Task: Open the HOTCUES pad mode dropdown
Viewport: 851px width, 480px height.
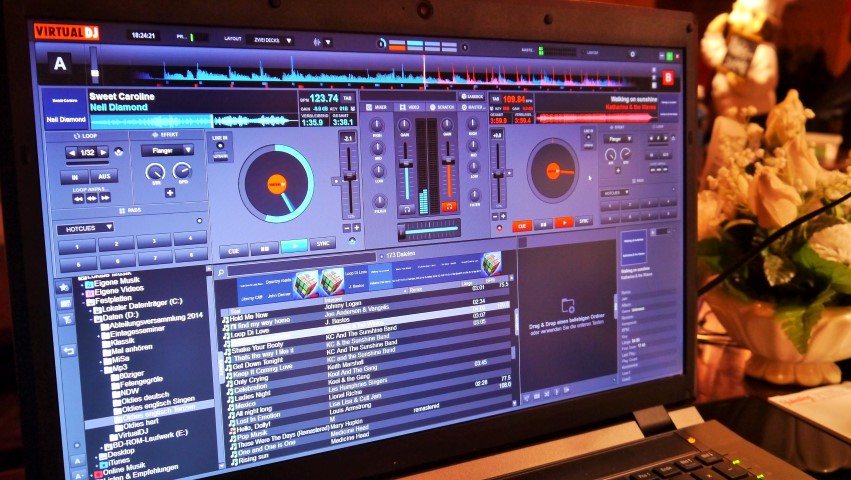Action: [85, 226]
